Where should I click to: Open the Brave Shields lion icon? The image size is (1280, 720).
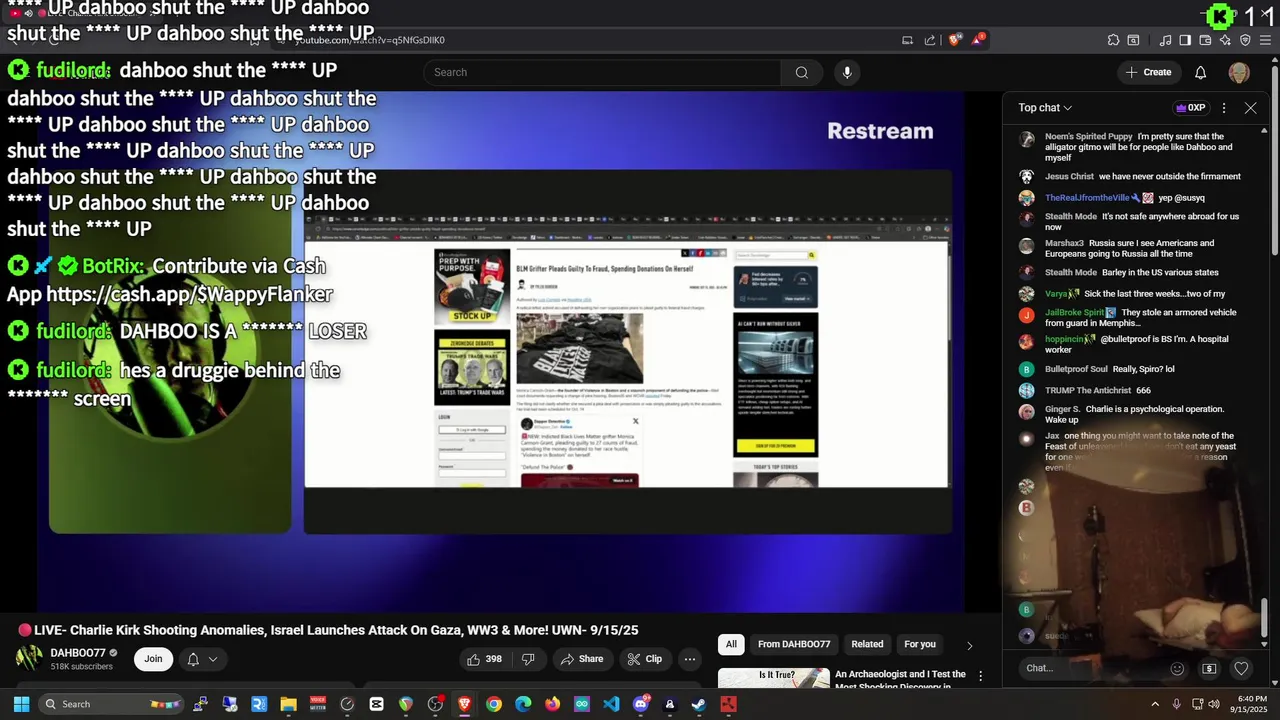tap(954, 40)
